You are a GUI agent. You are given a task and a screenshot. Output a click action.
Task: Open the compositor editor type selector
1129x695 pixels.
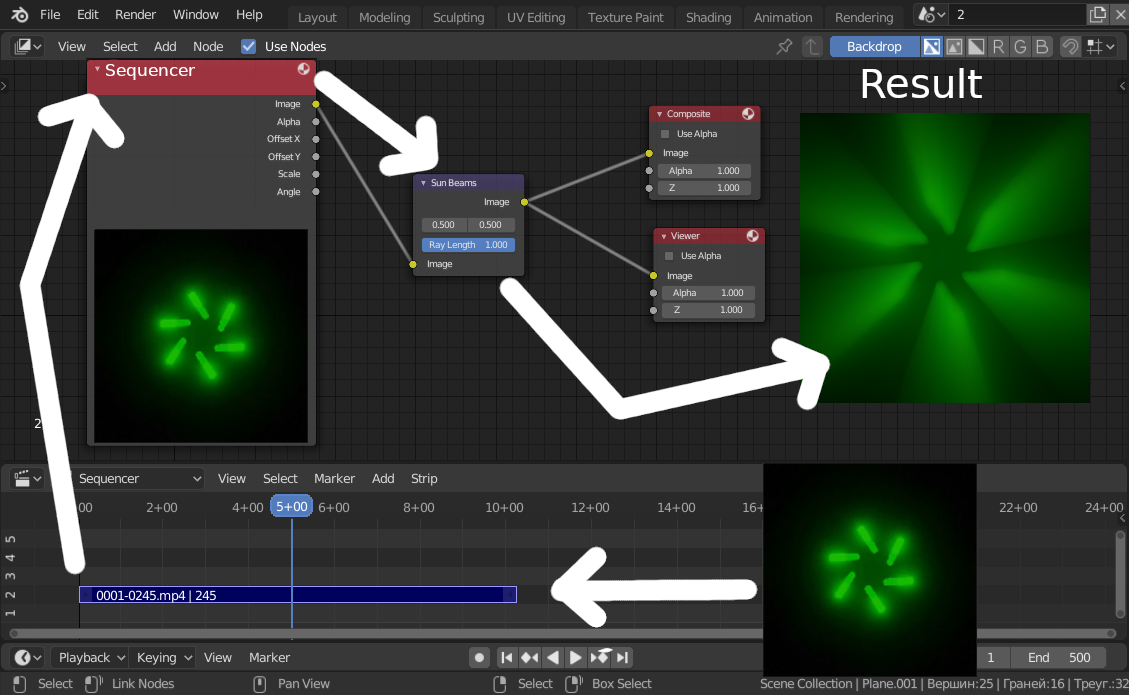27,47
